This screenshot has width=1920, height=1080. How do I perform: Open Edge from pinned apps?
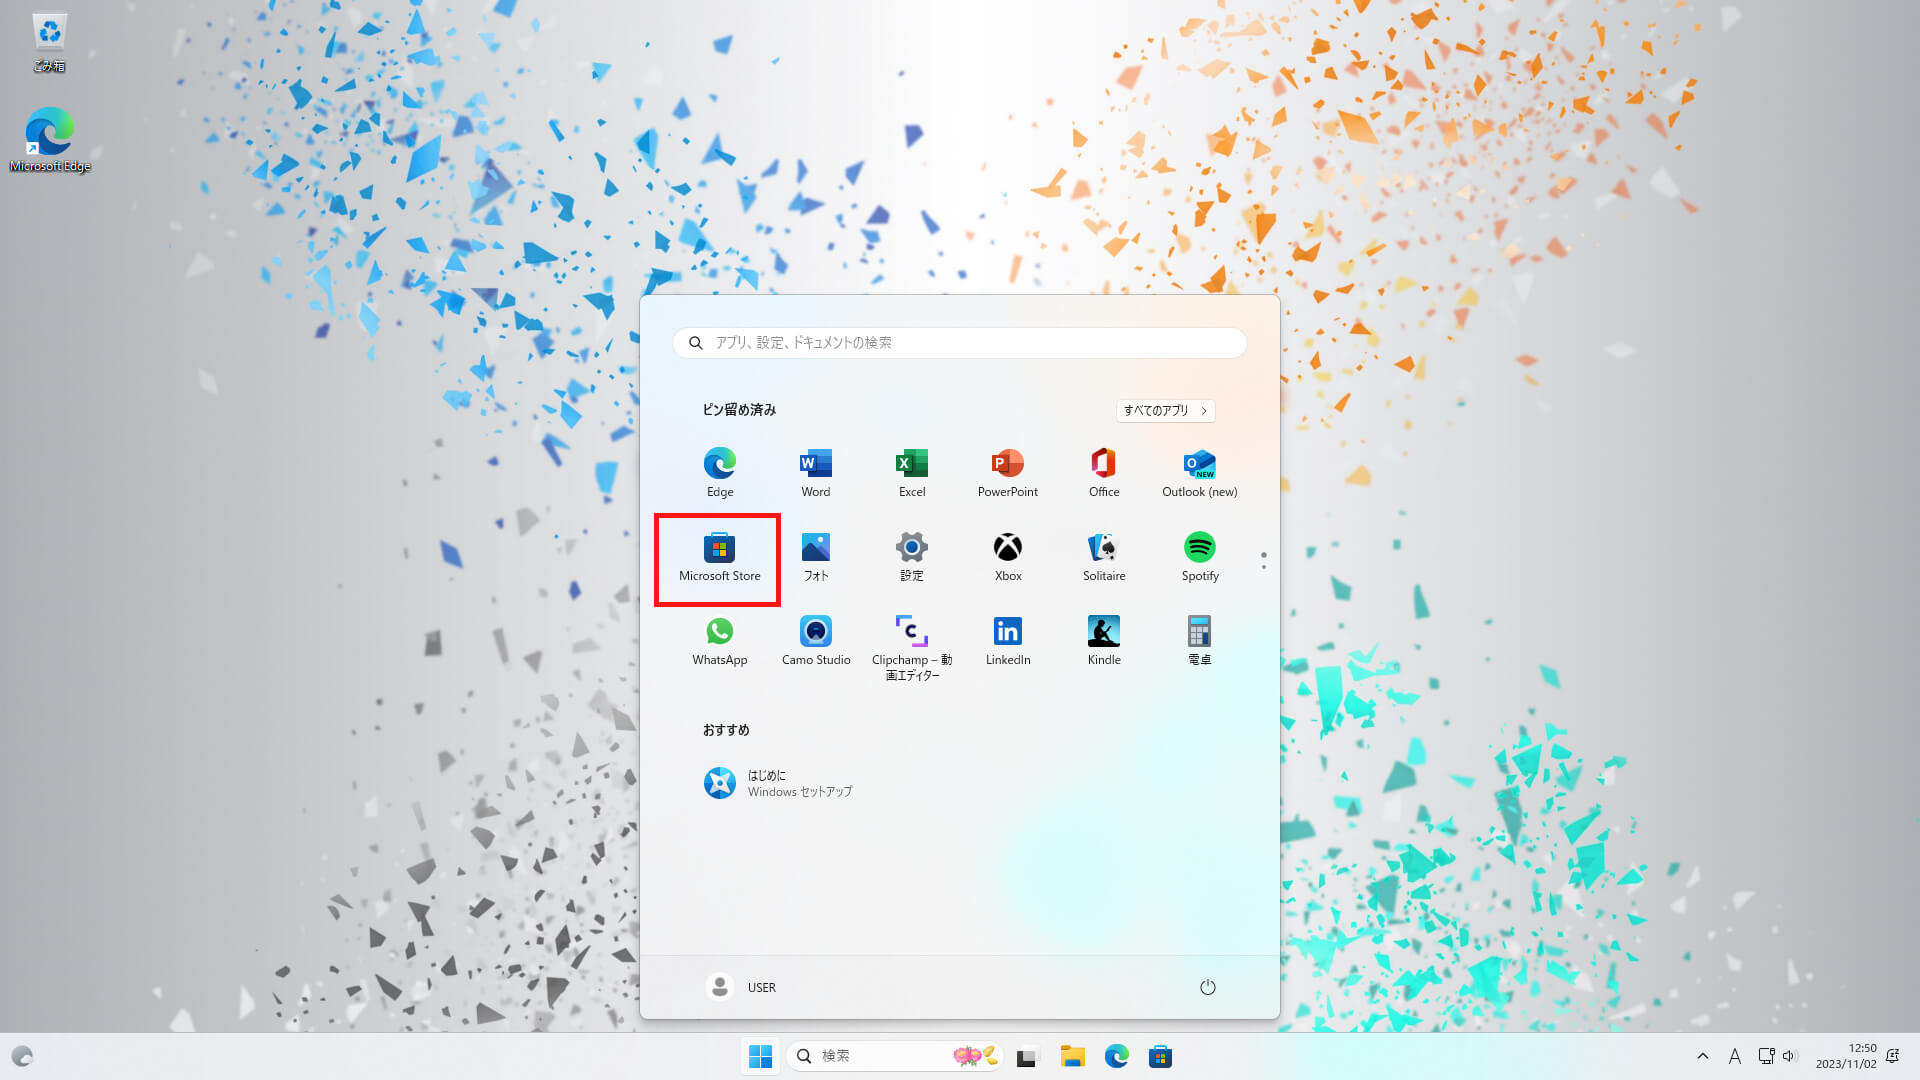tap(719, 472)
